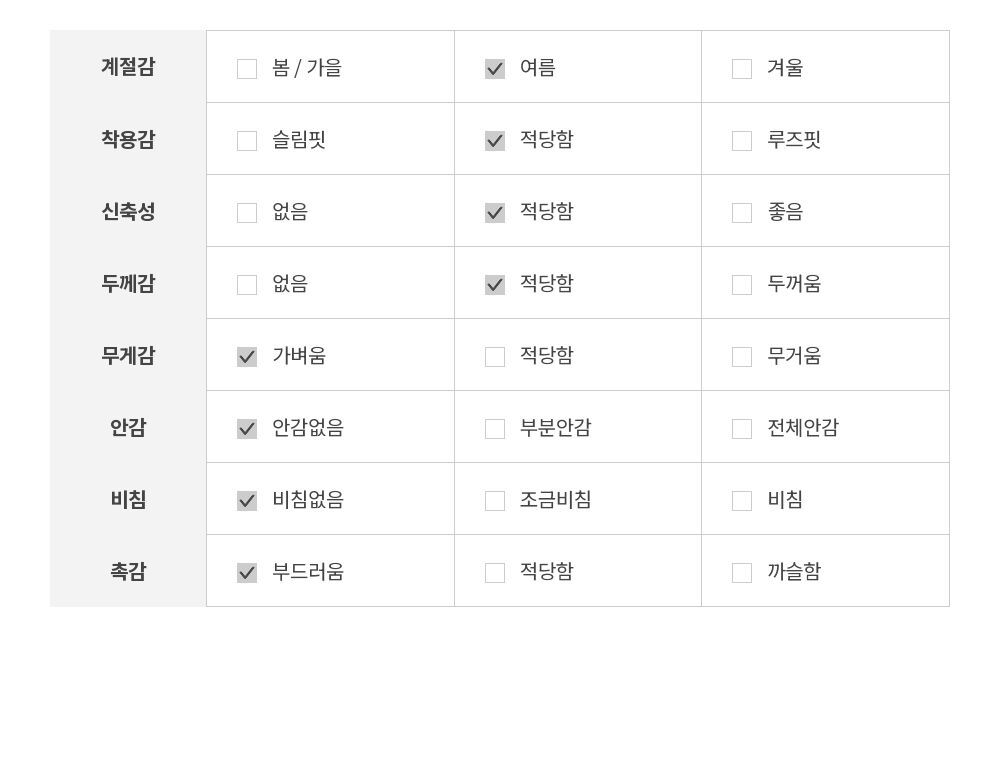This screenshot has height=757, width=1000.
Task: Check 없음 in the 신축성 row
Action: pos(247,213)
